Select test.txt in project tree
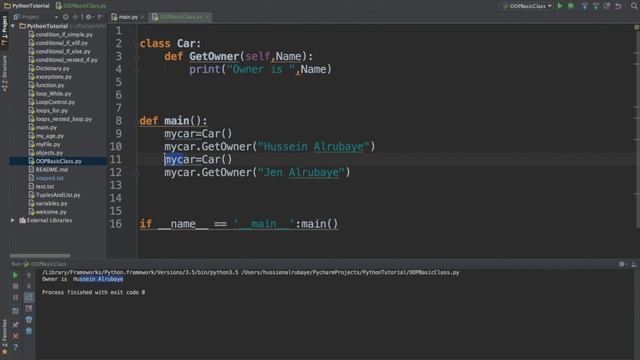 pyautogui.click(x=41, y=187)
